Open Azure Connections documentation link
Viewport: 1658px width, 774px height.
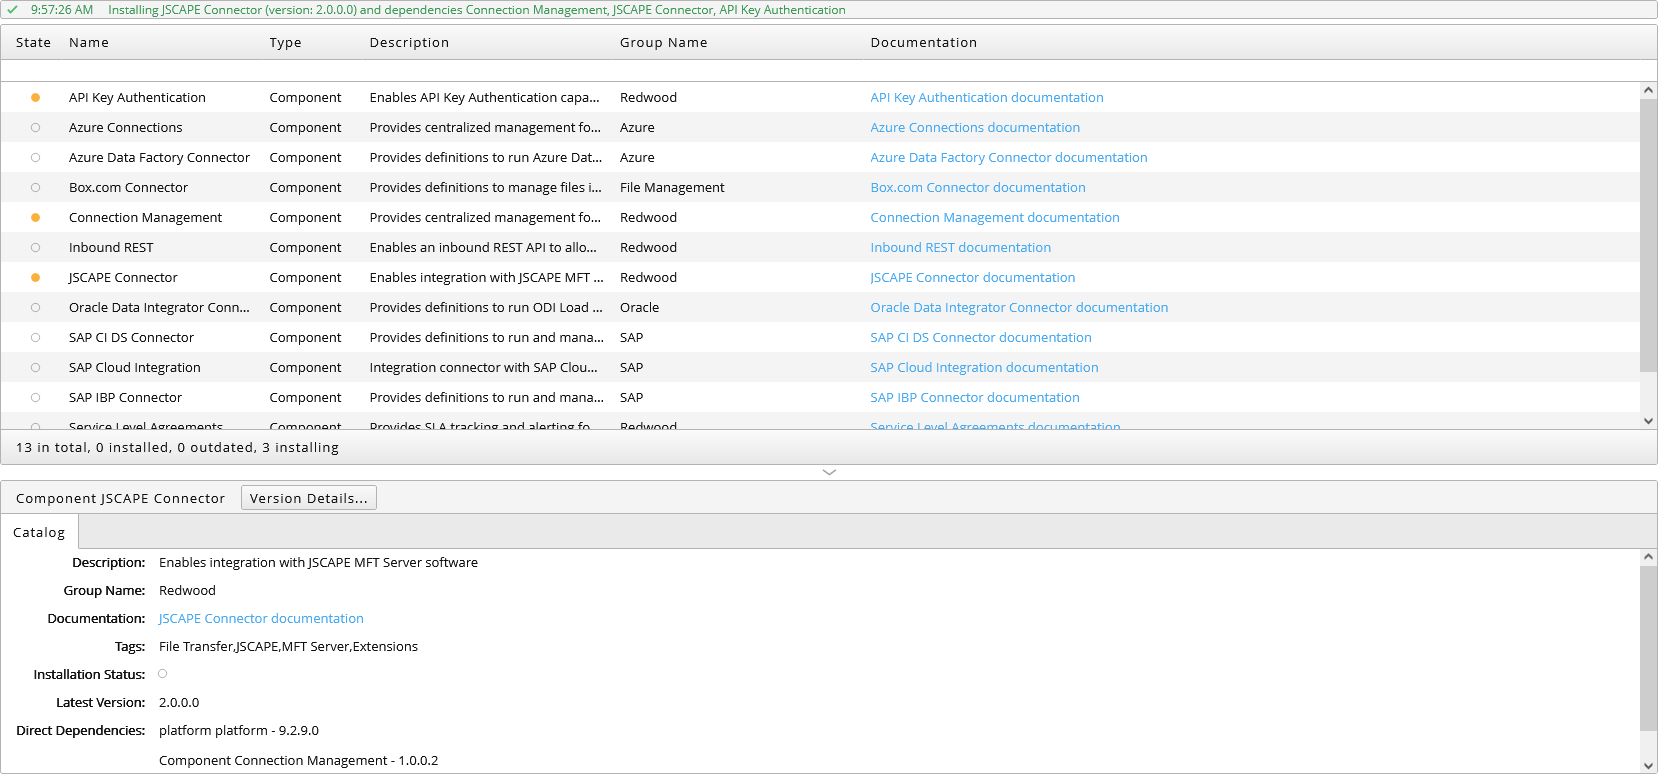975,128
